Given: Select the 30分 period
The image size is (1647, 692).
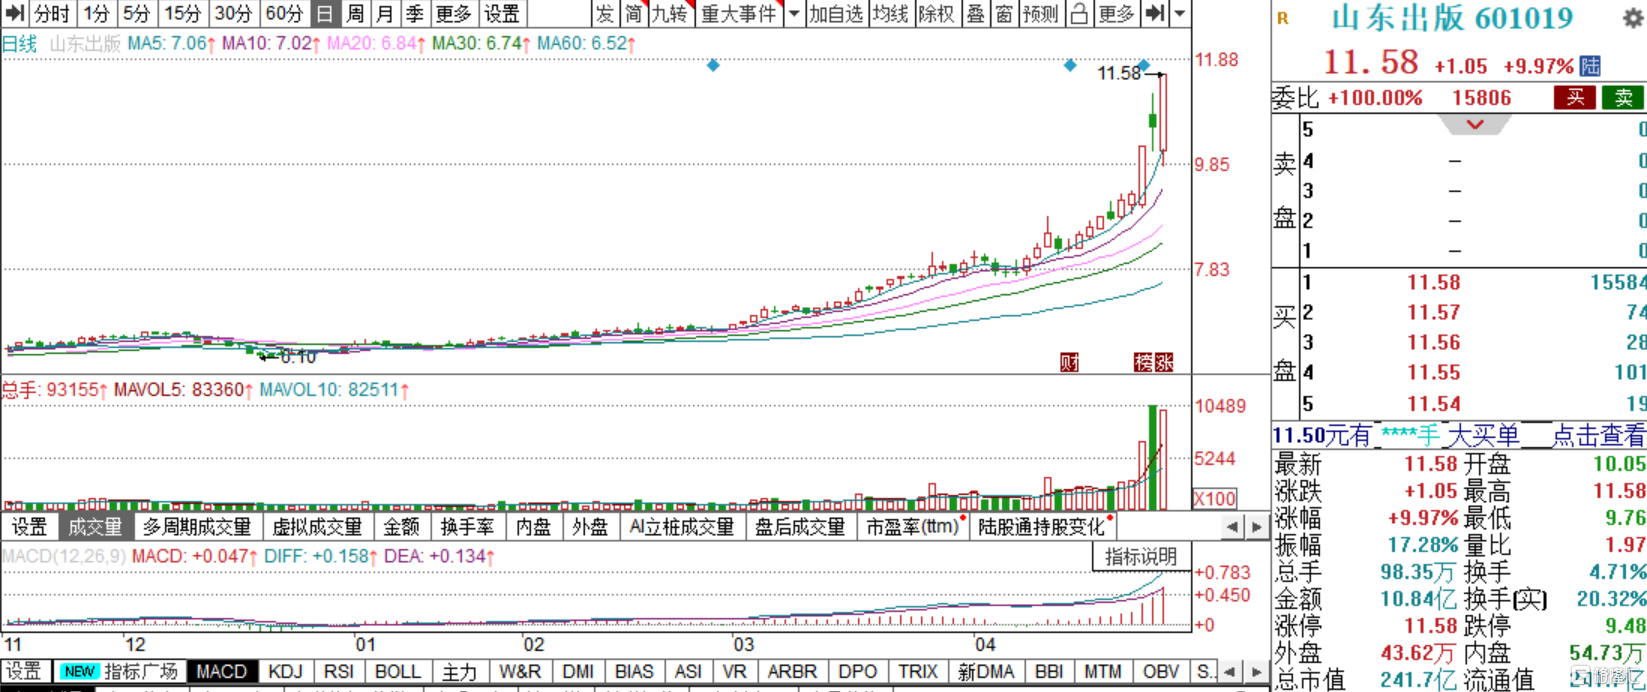Looking at the screenshot, I should (x=233, y=14).
